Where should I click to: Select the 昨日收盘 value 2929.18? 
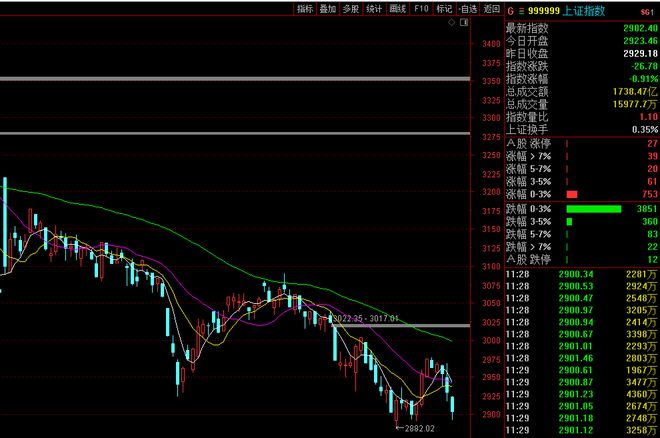click(640, 53)
